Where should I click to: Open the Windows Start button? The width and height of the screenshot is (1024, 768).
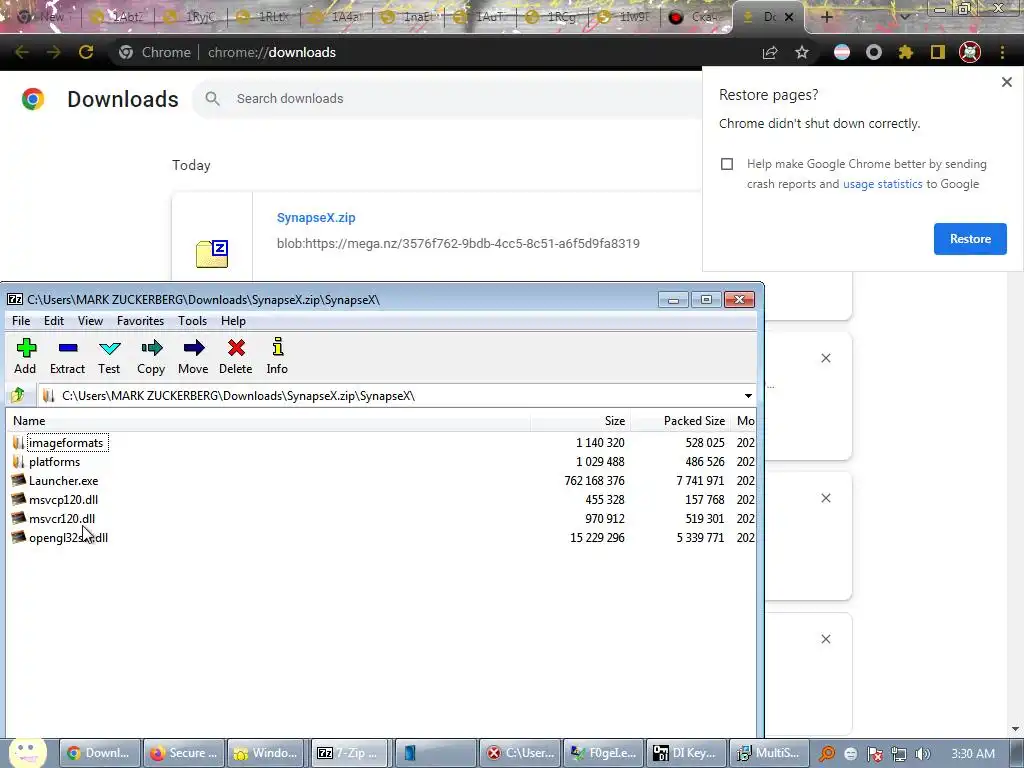[x=26, y=753]
